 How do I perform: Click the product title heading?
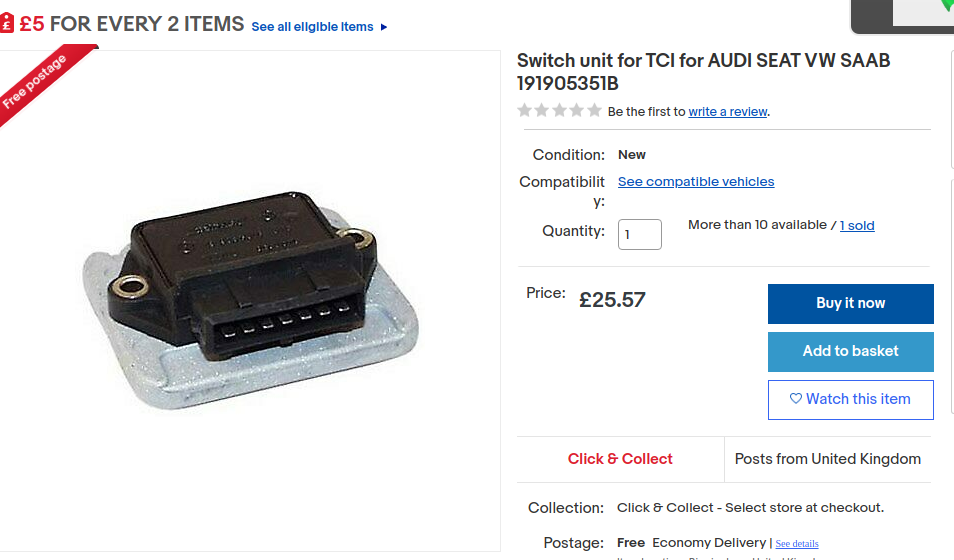(x=703, y=72)
